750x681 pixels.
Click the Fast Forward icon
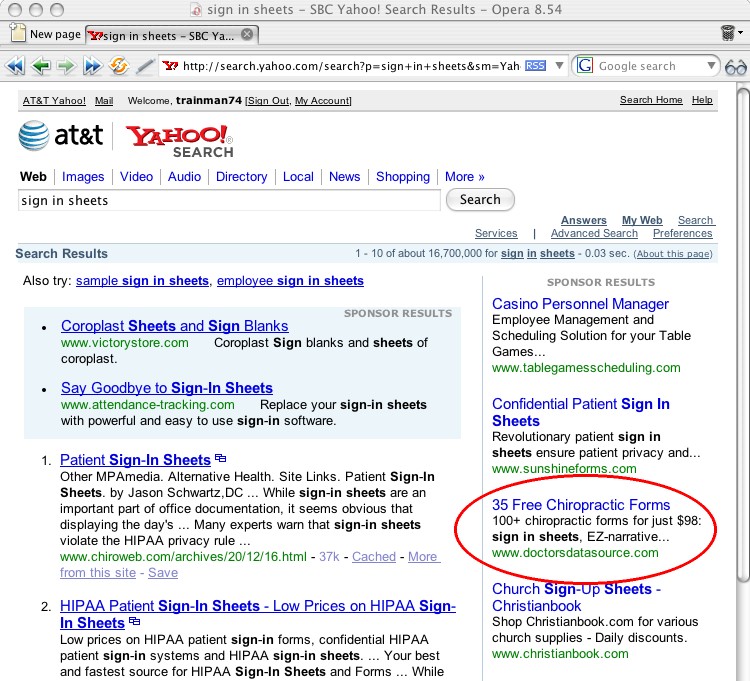pos(92,66)
